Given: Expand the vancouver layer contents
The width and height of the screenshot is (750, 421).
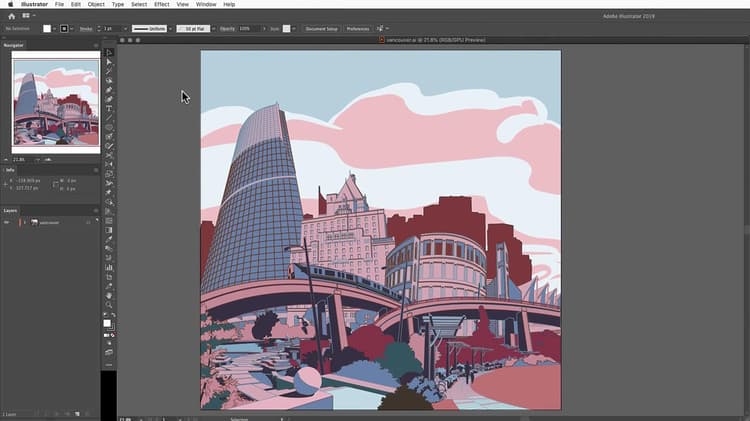Looking at the screenshot, I should [x=24, y=222].
